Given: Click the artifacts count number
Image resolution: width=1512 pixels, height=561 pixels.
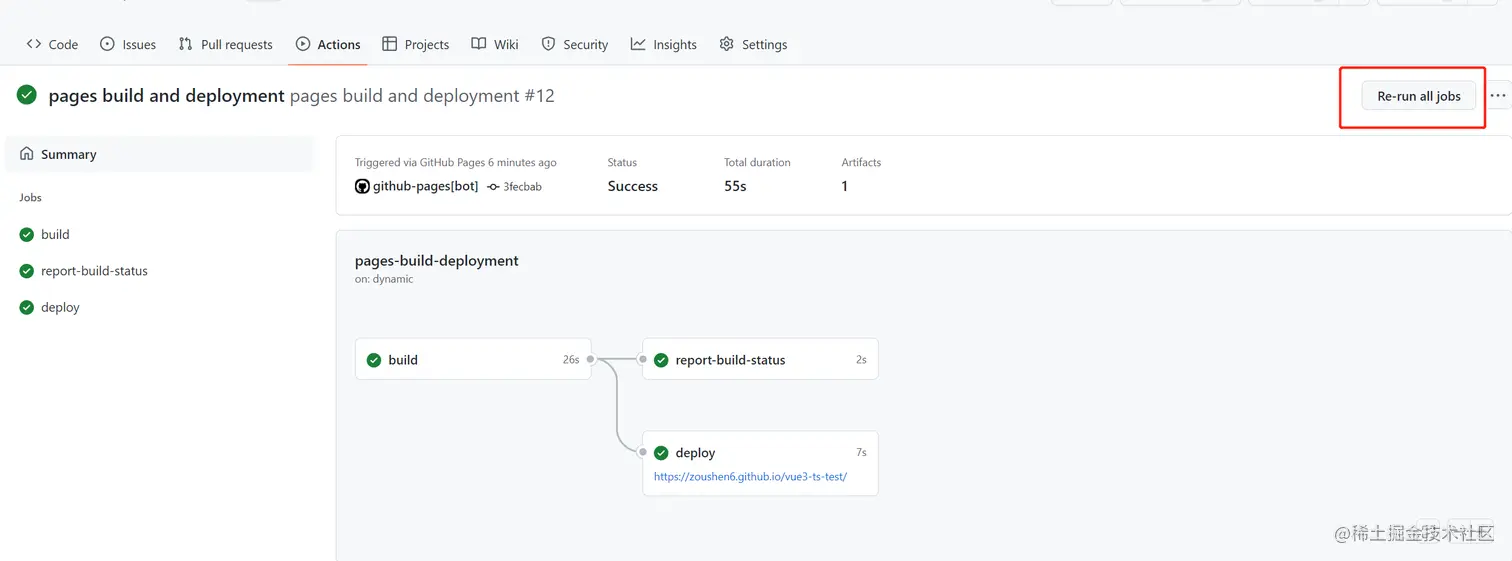Looking at the screenshot, I should pyautogui.click(x=845, y=187).
